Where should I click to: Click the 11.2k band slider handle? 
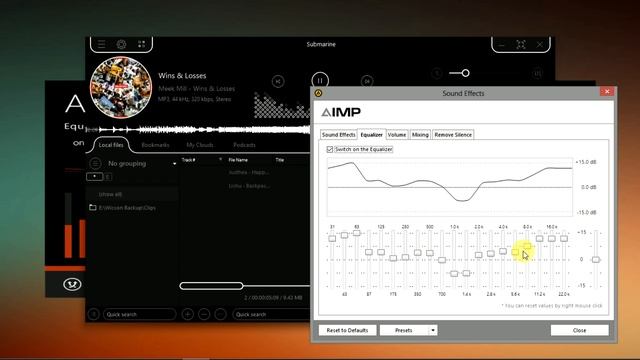click(x=540, y=238)
